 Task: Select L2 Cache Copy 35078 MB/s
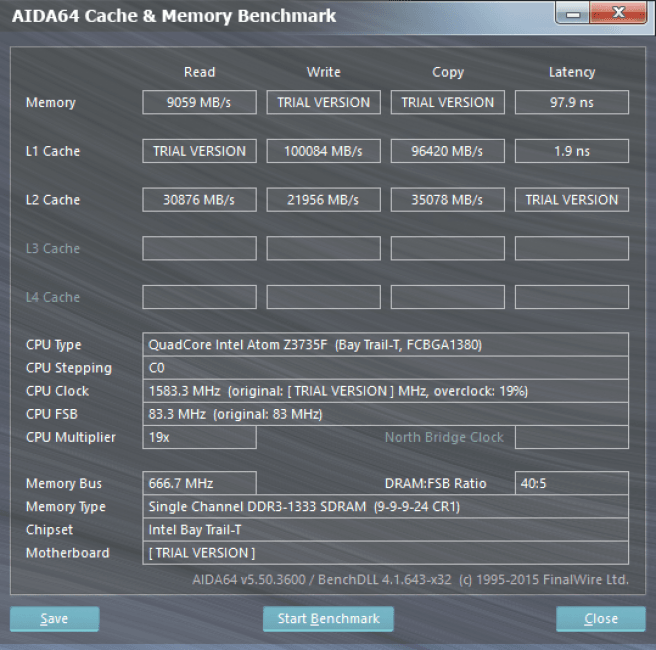point(448,200)
